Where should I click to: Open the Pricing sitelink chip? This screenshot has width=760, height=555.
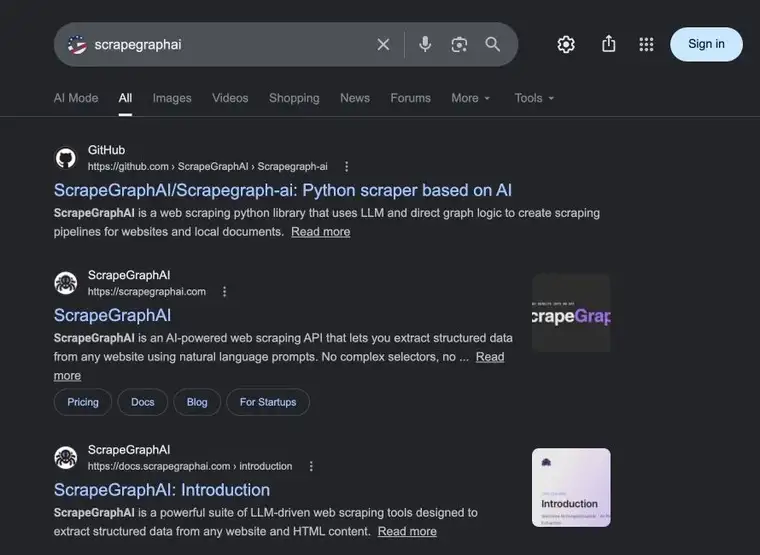[x=83, y=402]
